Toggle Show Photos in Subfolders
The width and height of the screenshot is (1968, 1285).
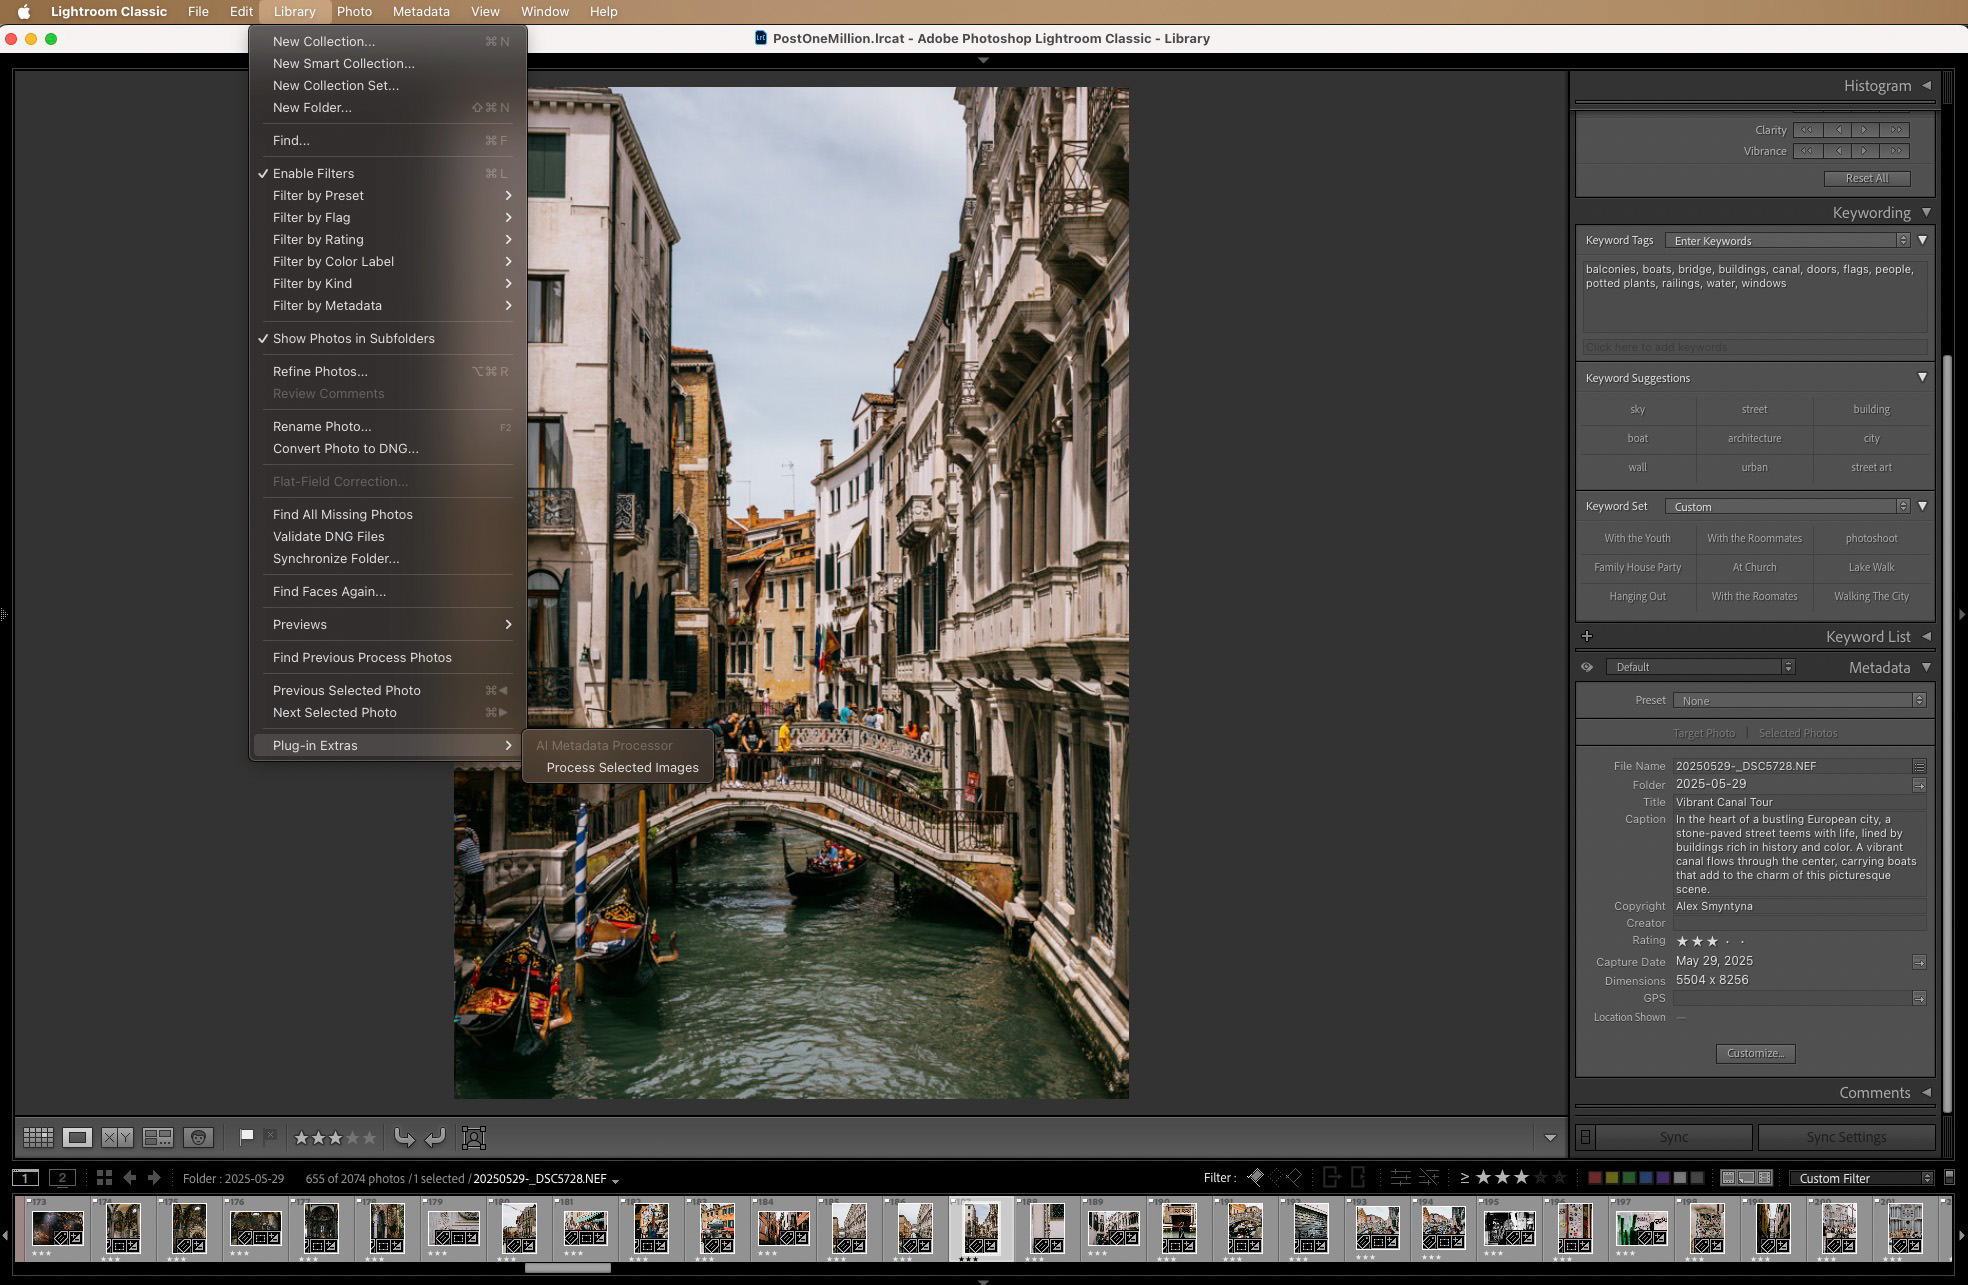pos(354,339)
